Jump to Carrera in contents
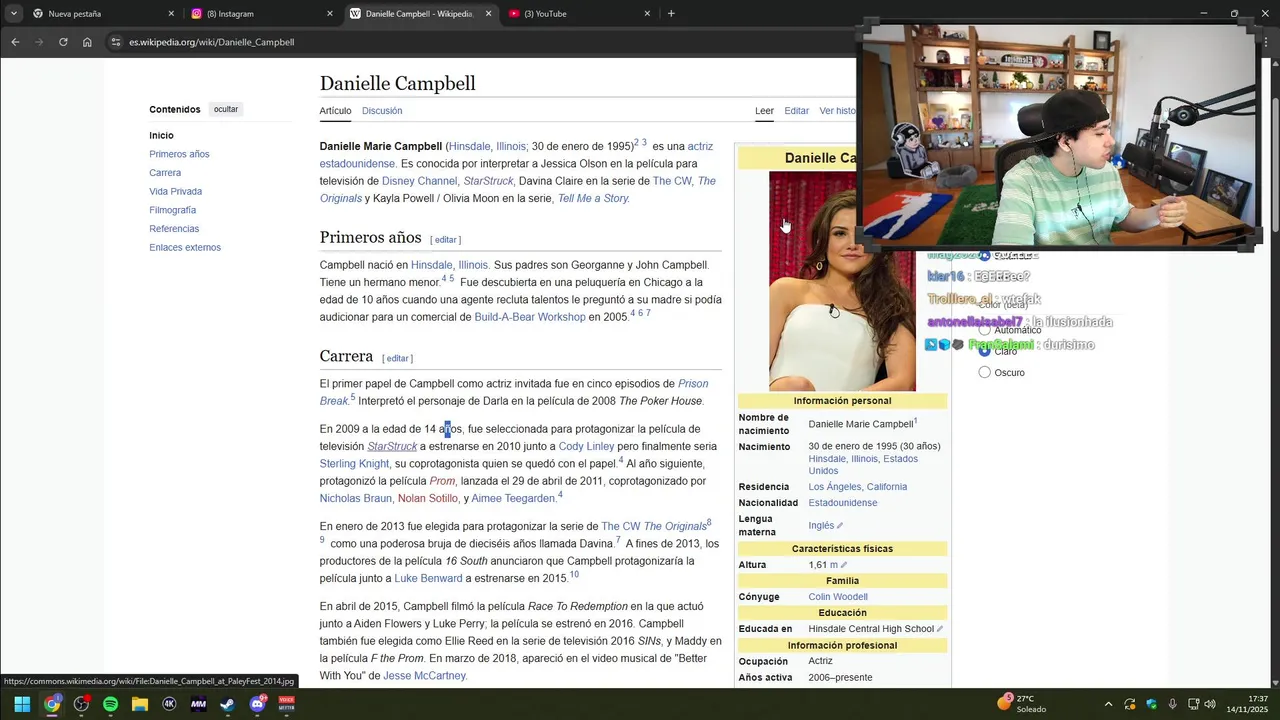The image size is (1280, 720). tap(165, 173)
